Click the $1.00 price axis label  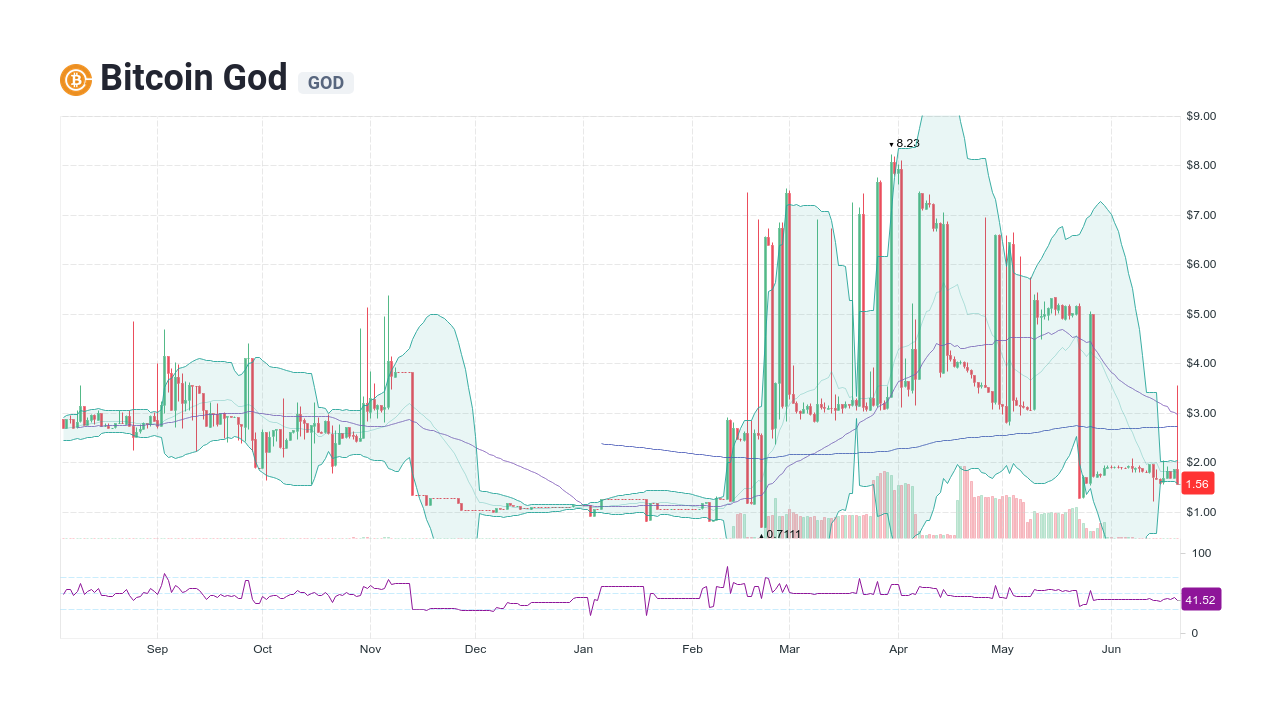(1201, 512)
